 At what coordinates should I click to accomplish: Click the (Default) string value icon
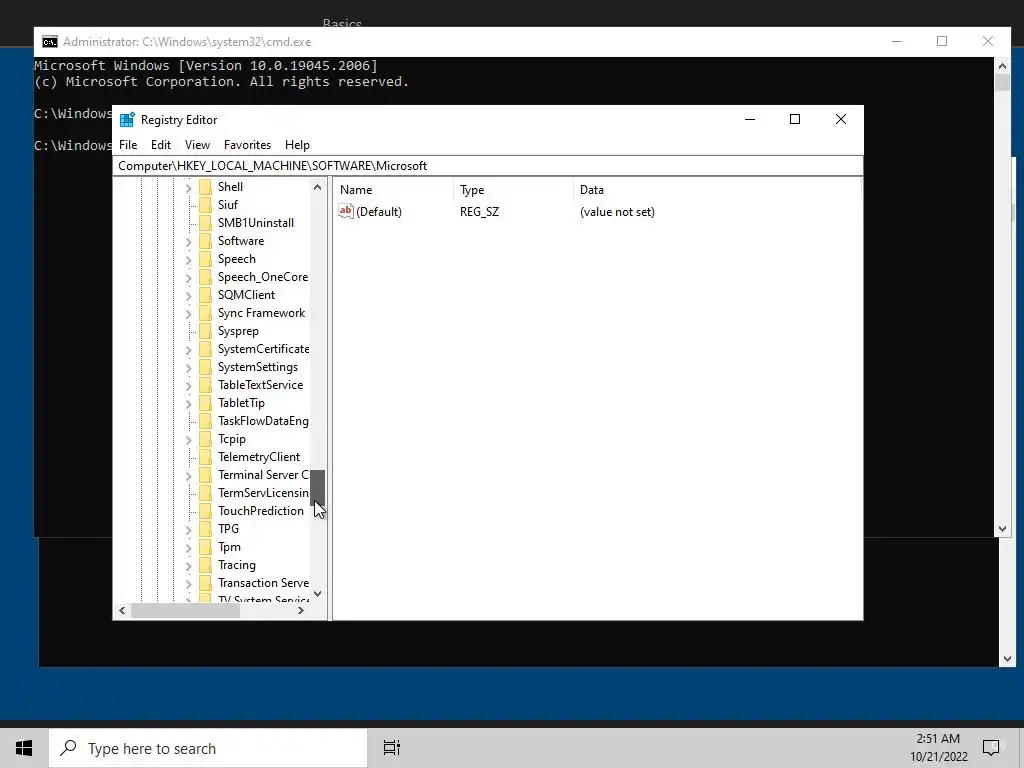[345, 212]
